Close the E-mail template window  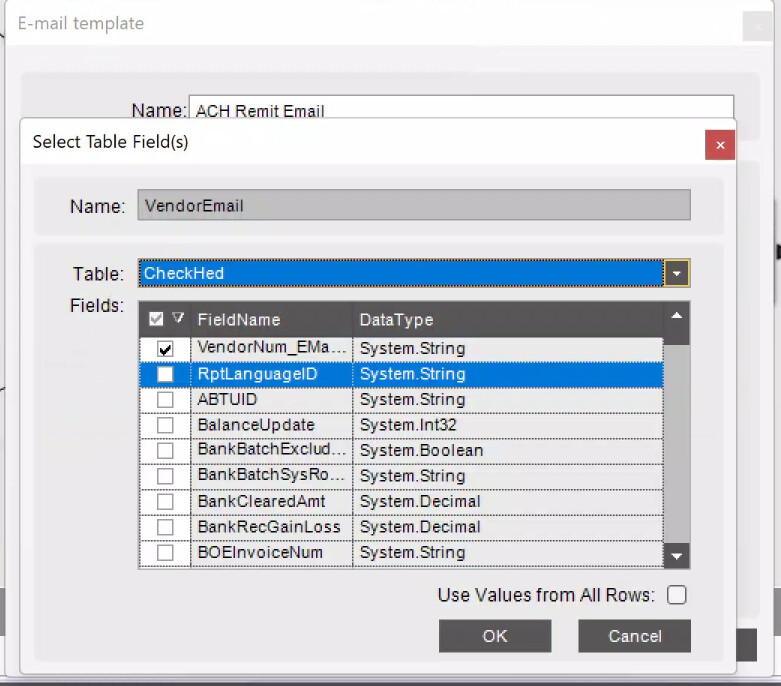(757, 26)
